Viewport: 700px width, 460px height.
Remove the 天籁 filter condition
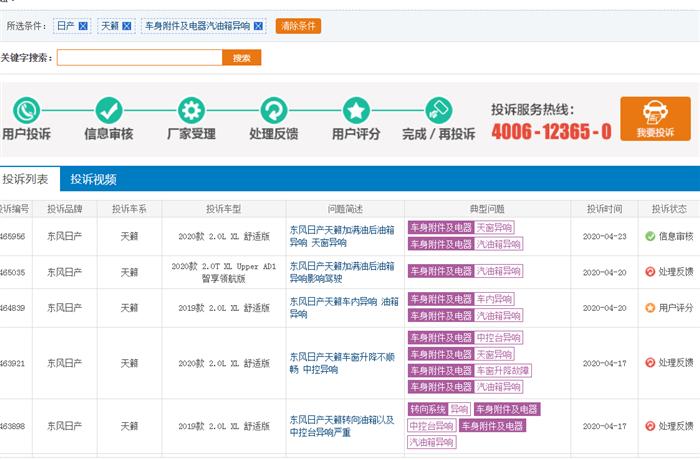pos(127,26)
